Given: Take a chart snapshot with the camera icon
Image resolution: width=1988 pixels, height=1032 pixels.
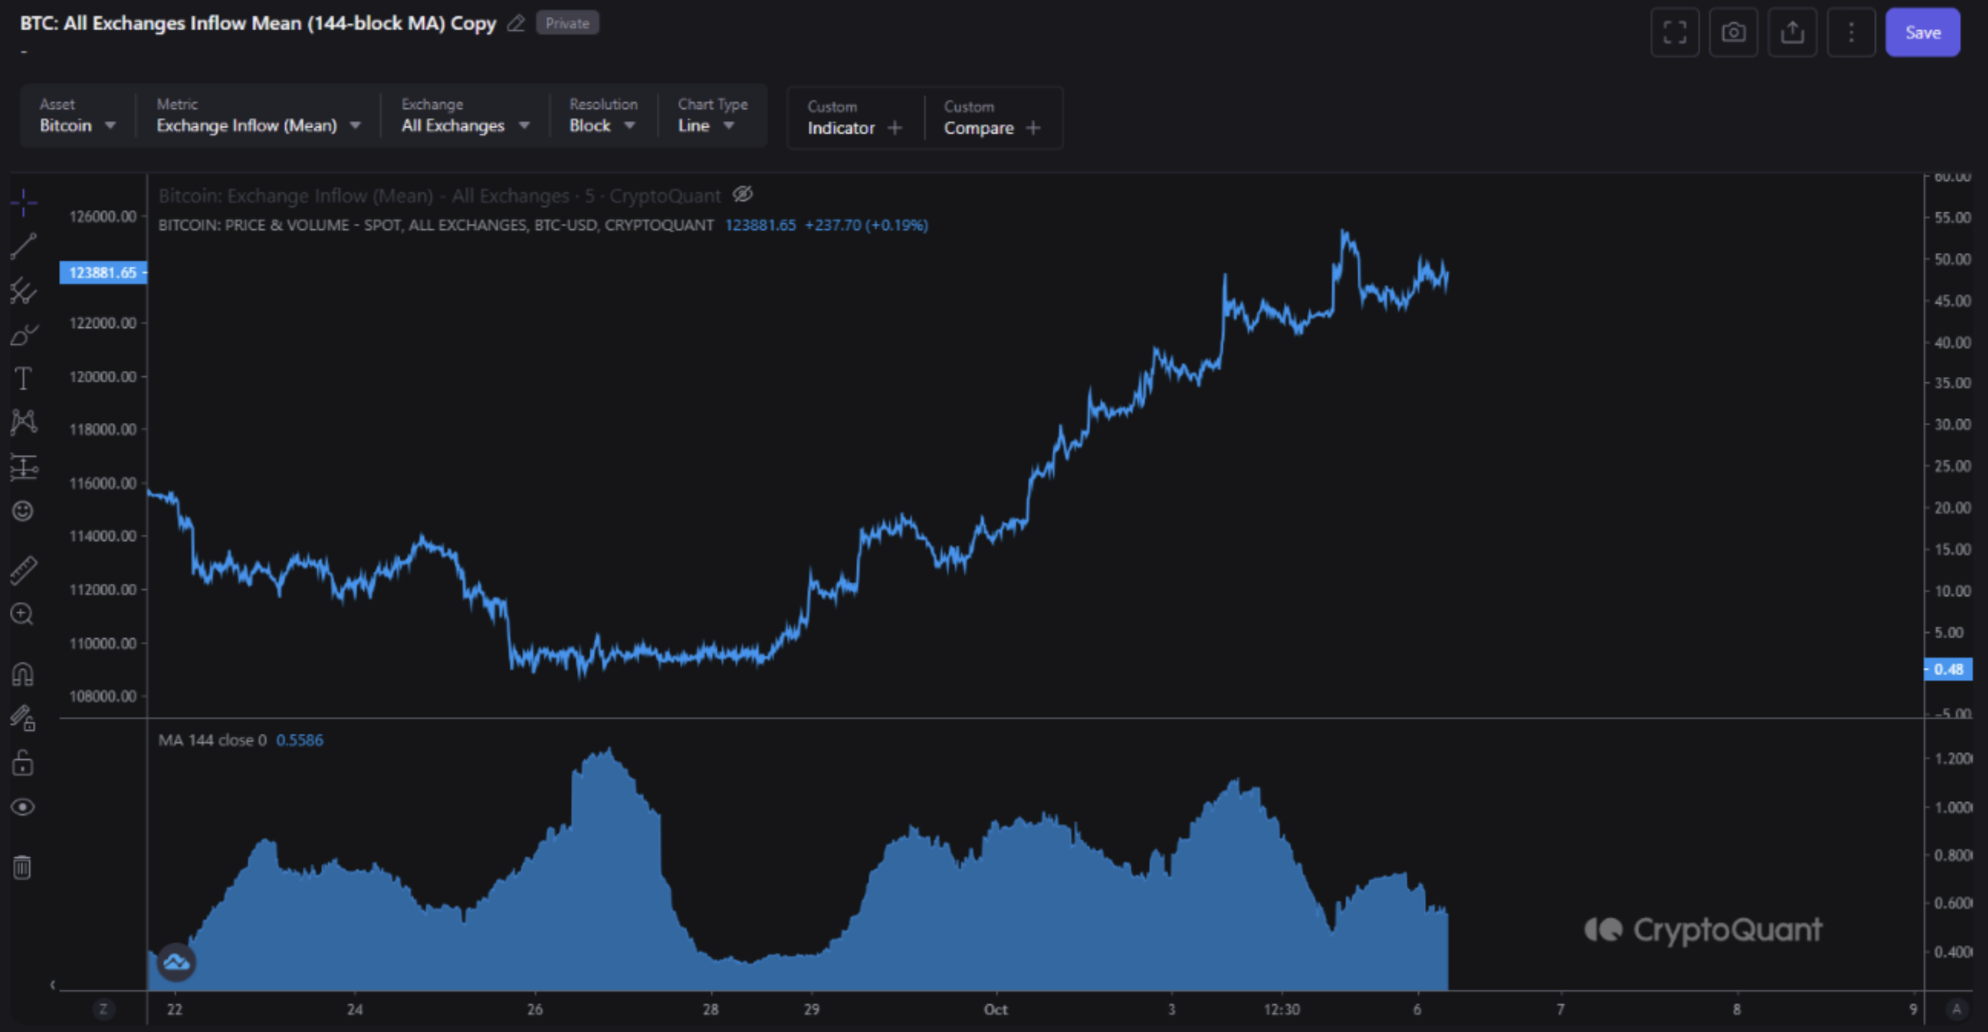Looking at the screenshot, I should click(x=1734, y=32).
